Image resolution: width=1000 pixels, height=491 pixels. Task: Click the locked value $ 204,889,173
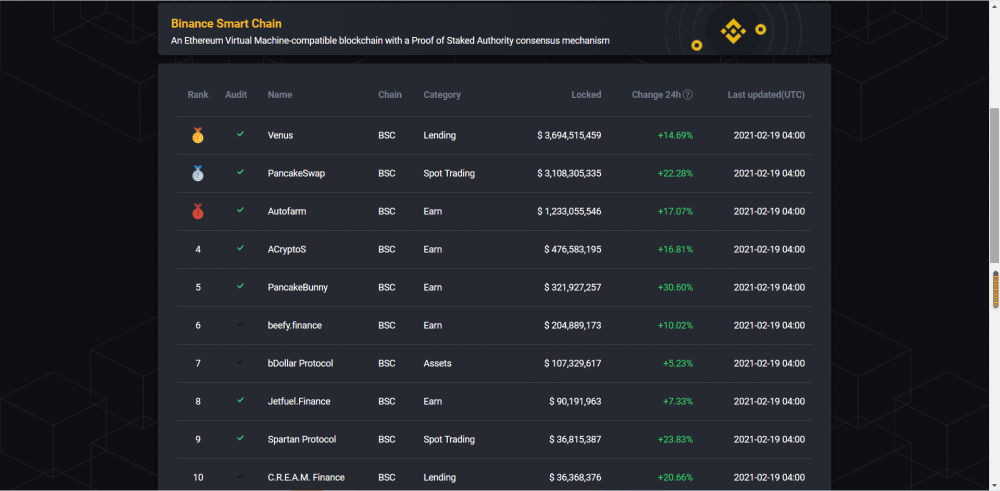point(573,325)
